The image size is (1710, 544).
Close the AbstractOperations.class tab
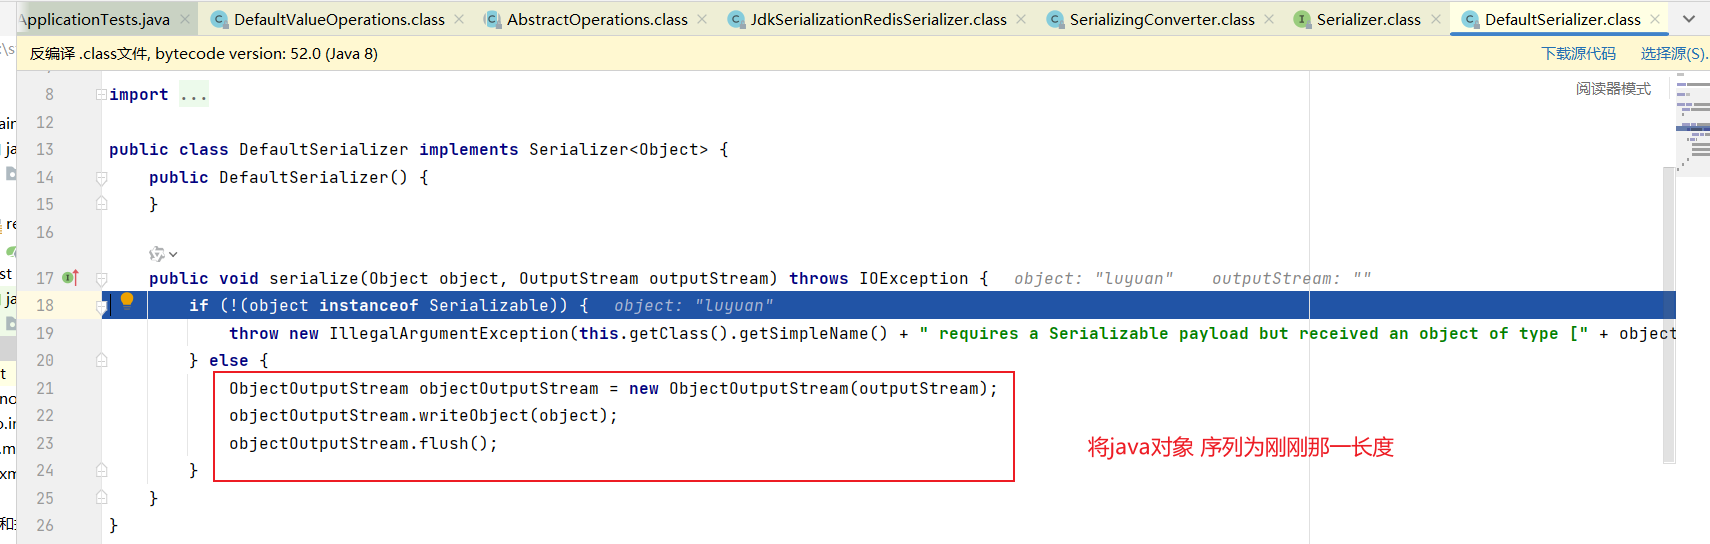702,19
